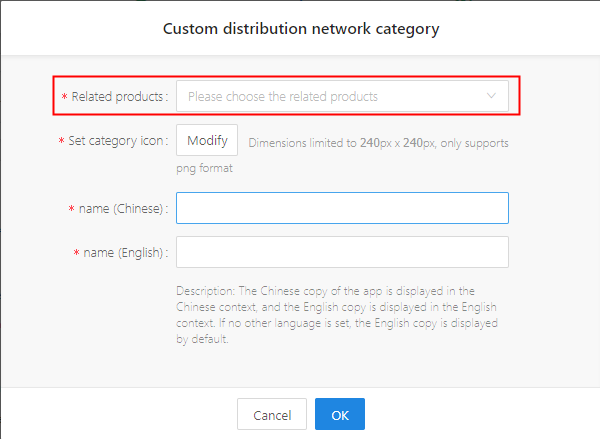Click the required asterisk beside Set category icon

(61, 141)
